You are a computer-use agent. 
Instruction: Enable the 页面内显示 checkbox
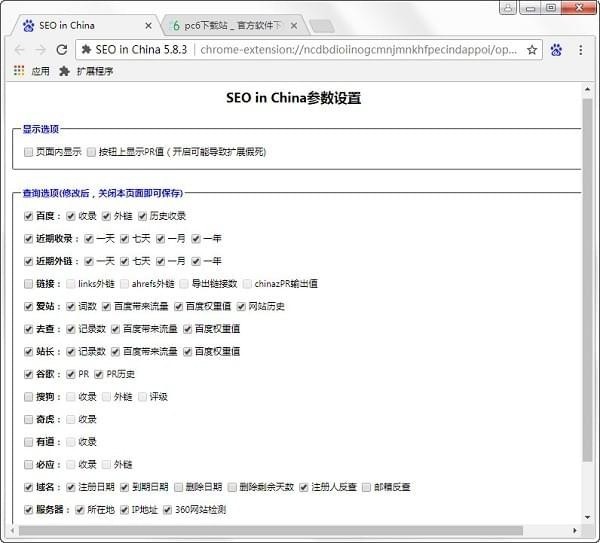28,152
